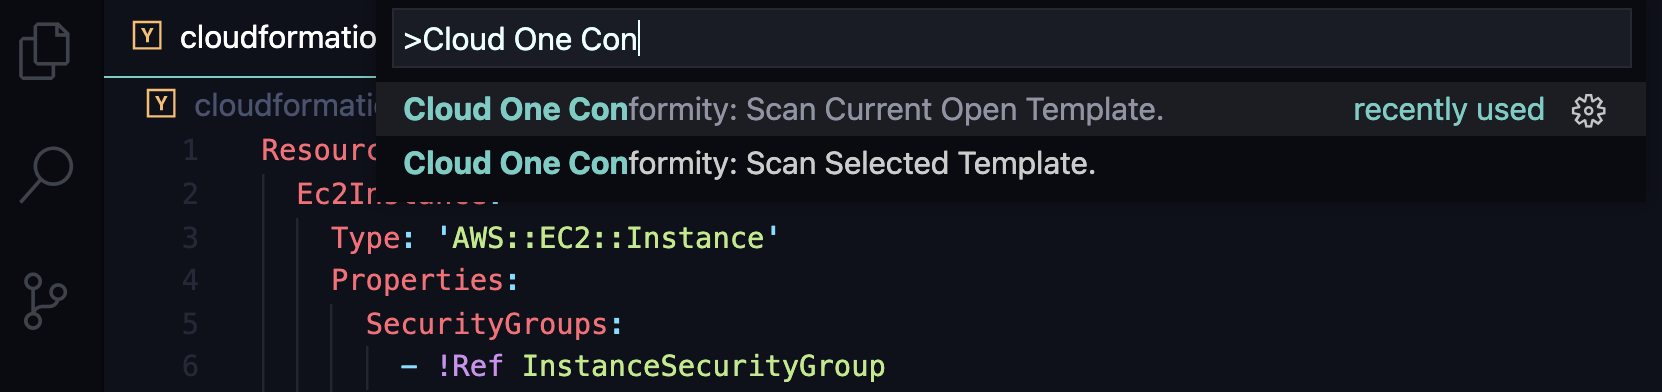This screenshot has width=1662, height=392.
Task: Click the gear icon to configure keybinding
Action: click(x=1588, y=110)
